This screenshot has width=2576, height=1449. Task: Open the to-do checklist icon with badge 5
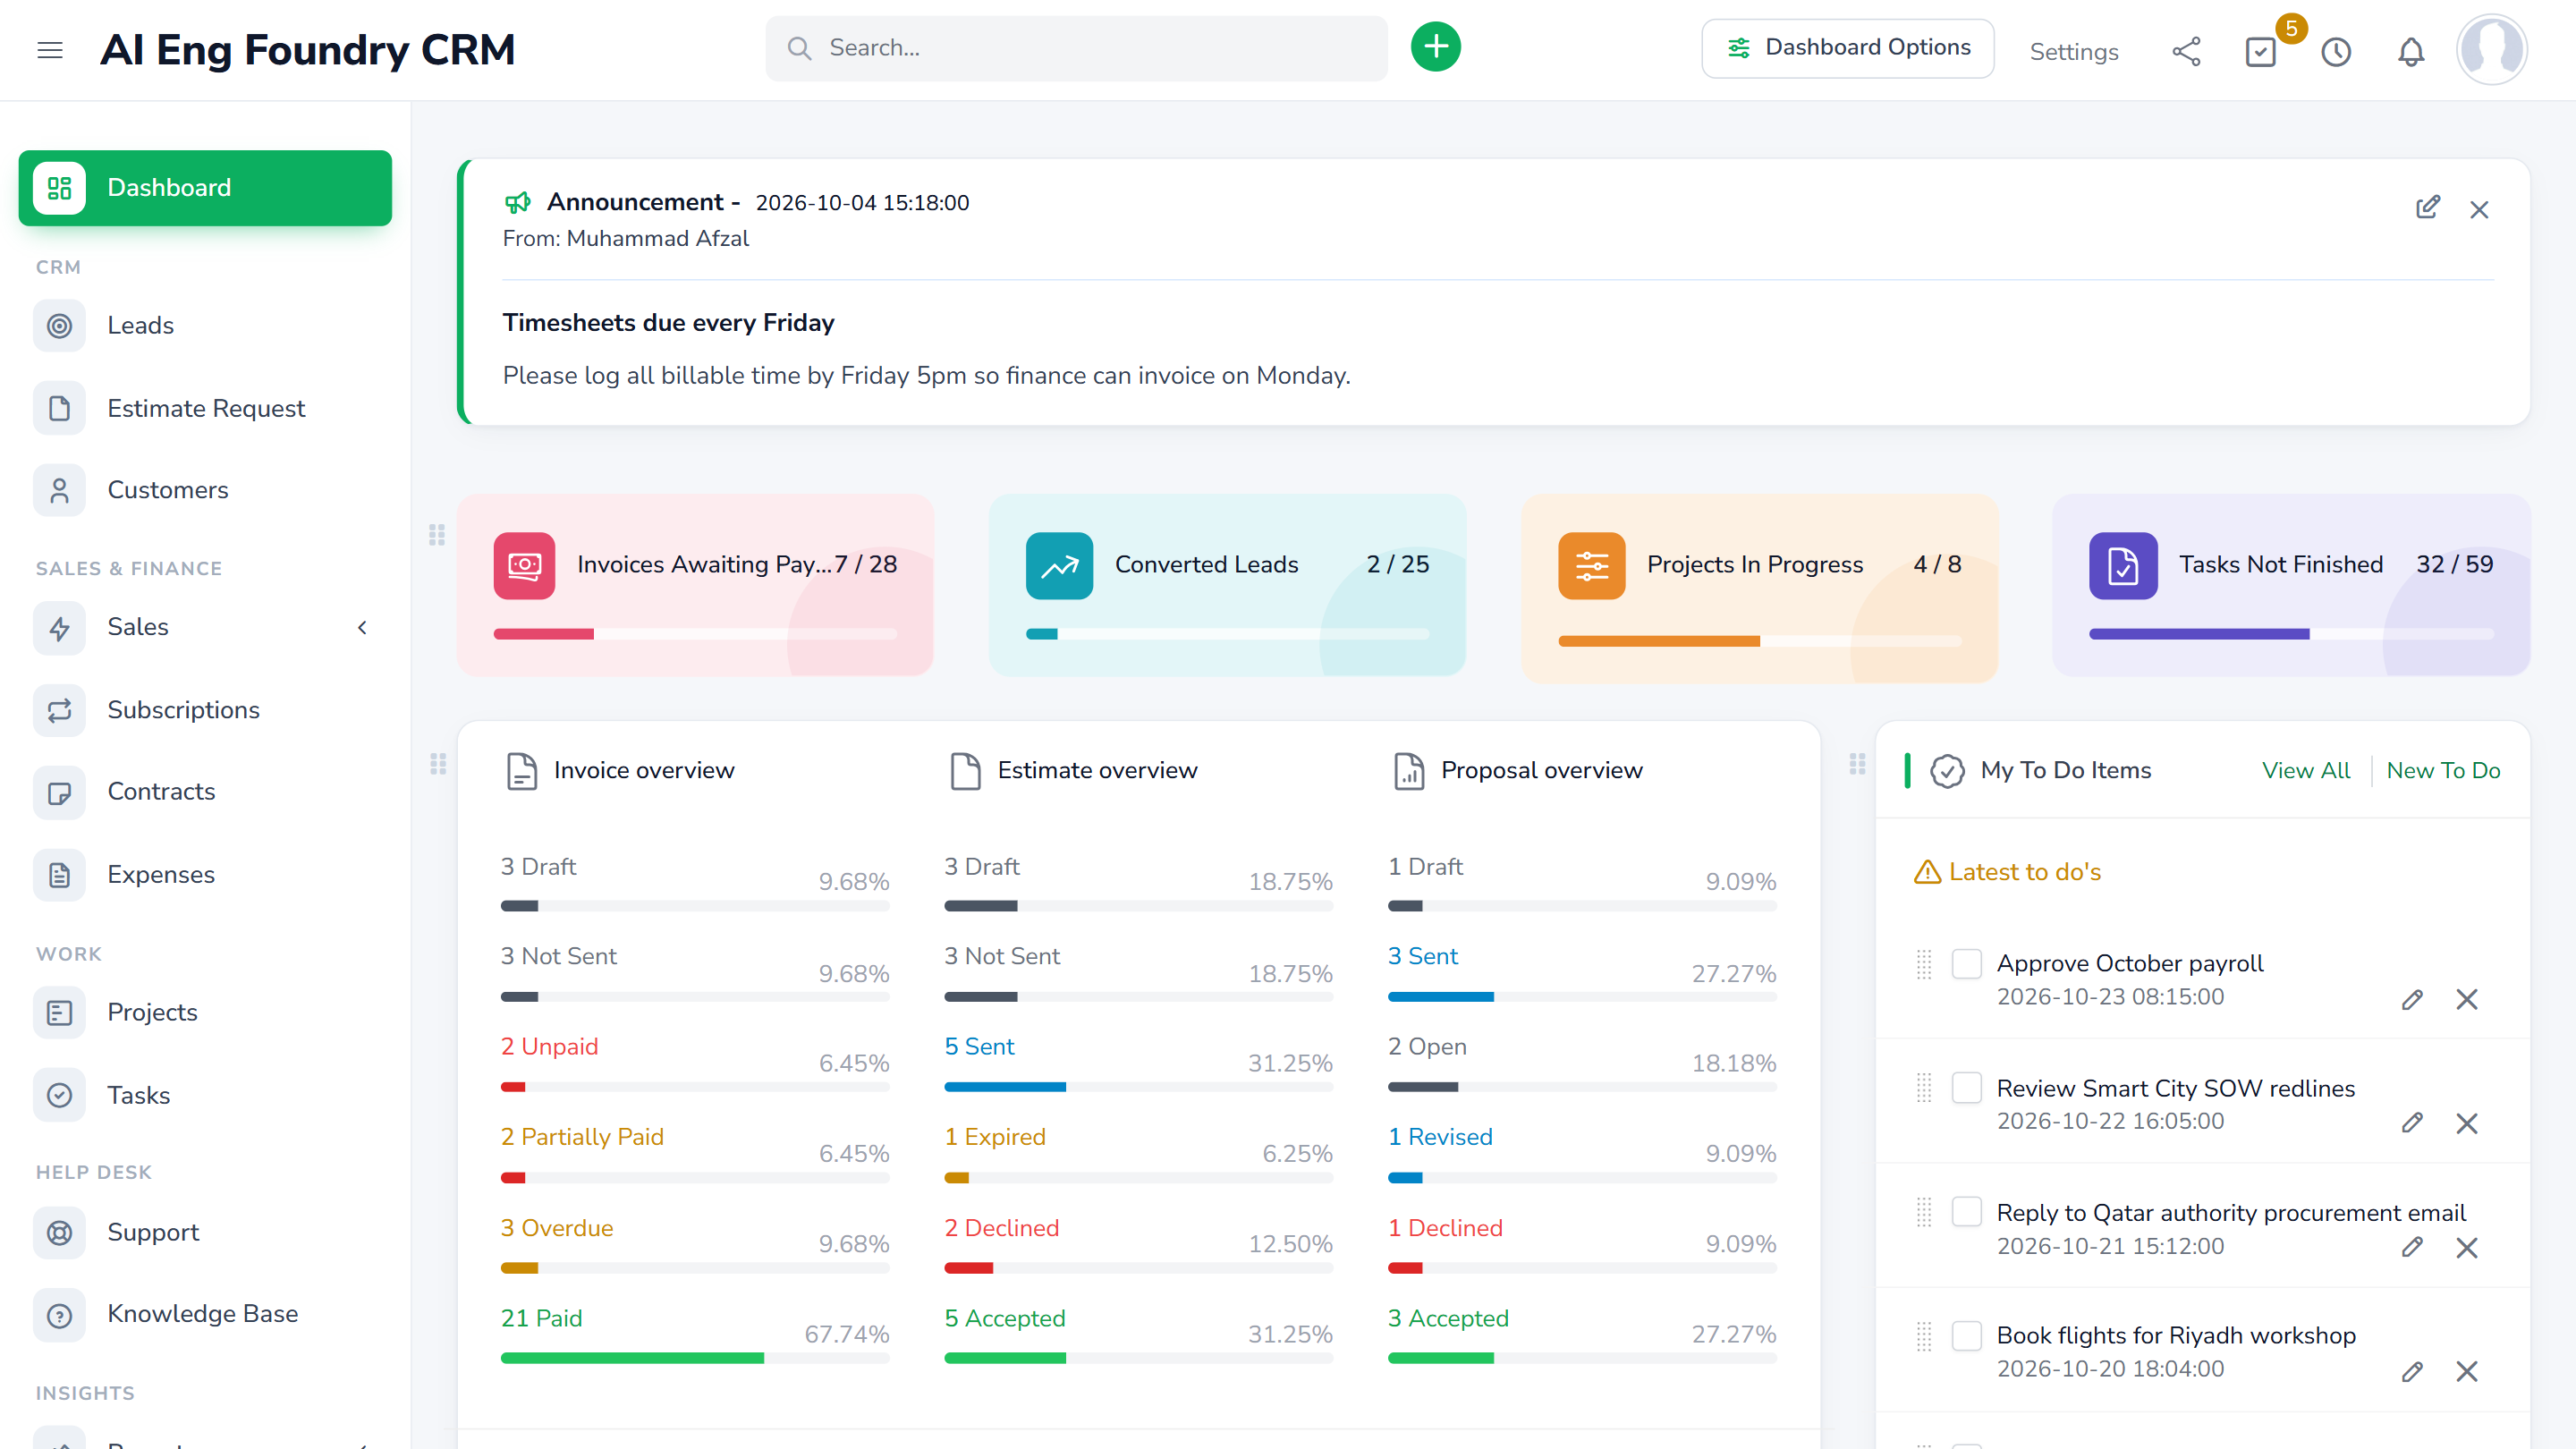pos(2261,51)
